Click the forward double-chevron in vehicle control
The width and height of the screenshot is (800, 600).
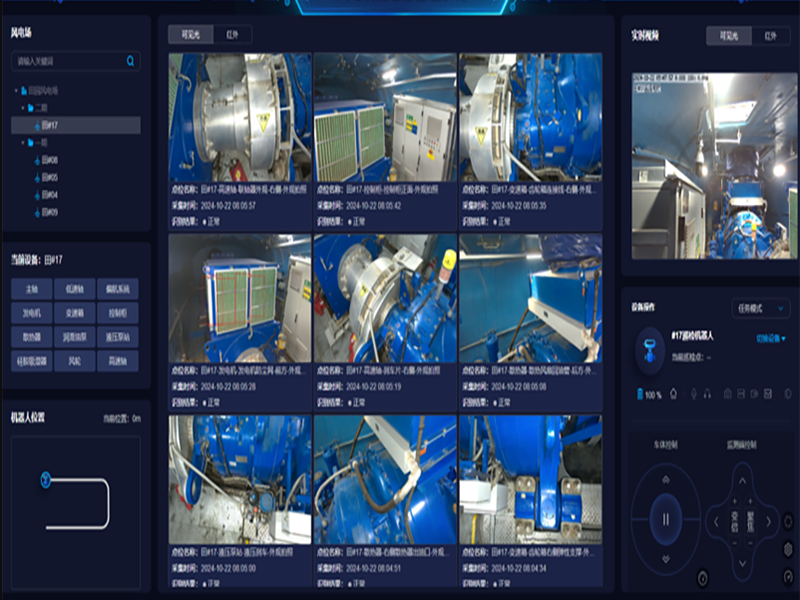coord(666,480)
